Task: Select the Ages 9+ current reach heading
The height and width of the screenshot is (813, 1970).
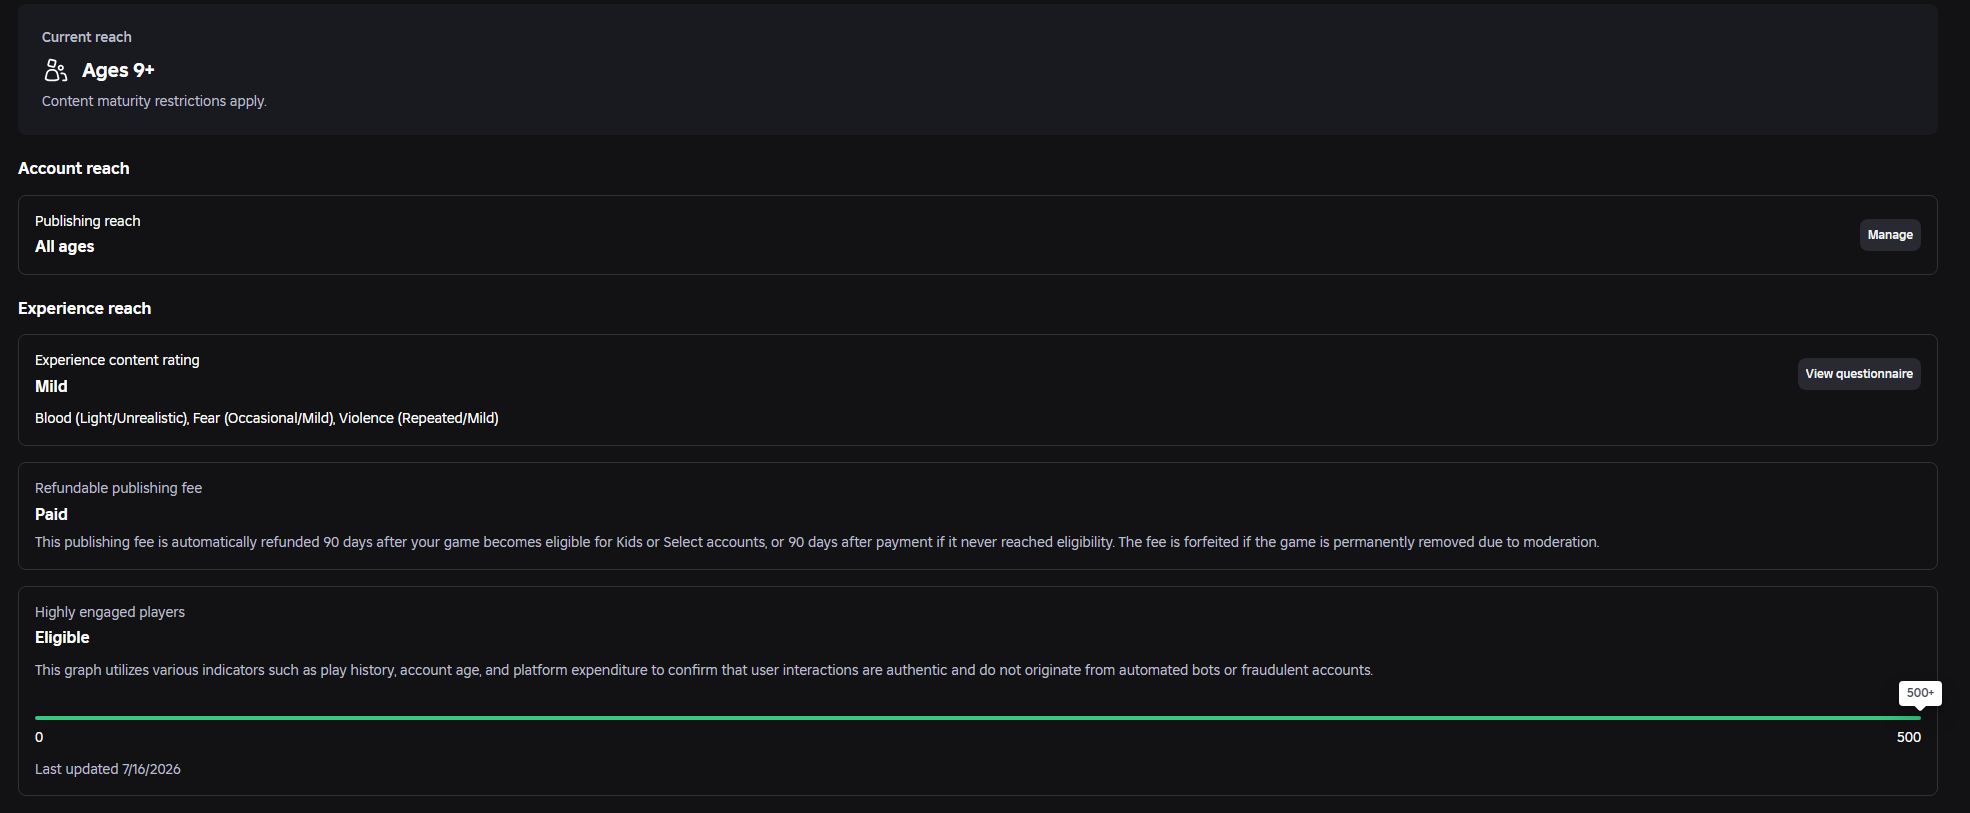Action: click(x=118, y=70)
